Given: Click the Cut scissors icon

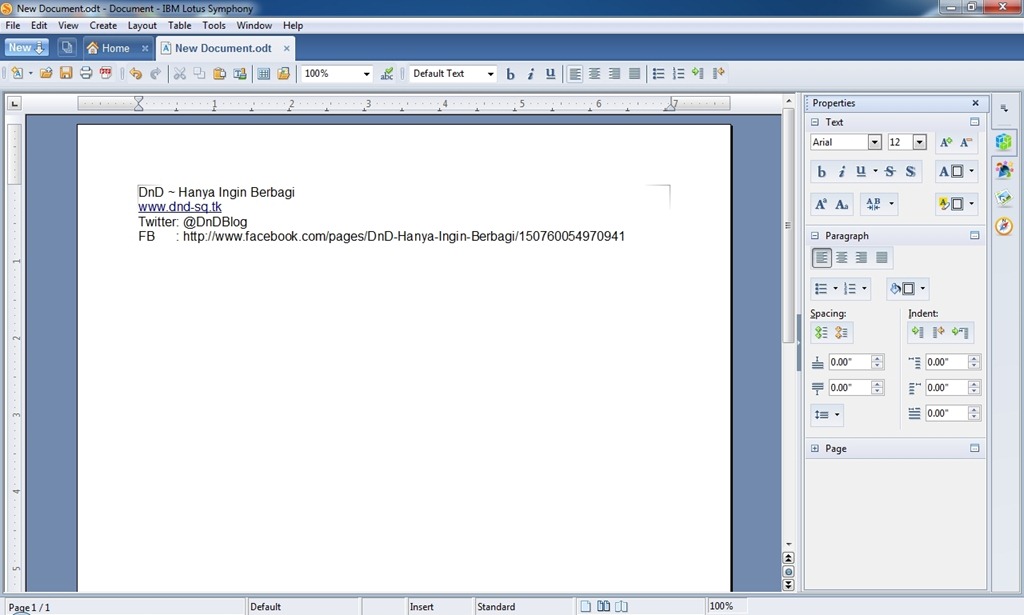Looking at the screenshot, I should 180,73.
